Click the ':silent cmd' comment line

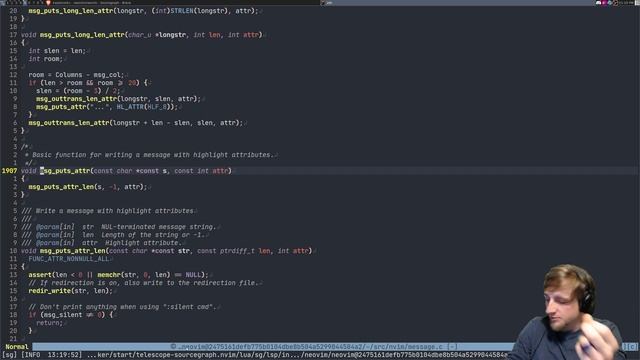click(x=122, y=307)
